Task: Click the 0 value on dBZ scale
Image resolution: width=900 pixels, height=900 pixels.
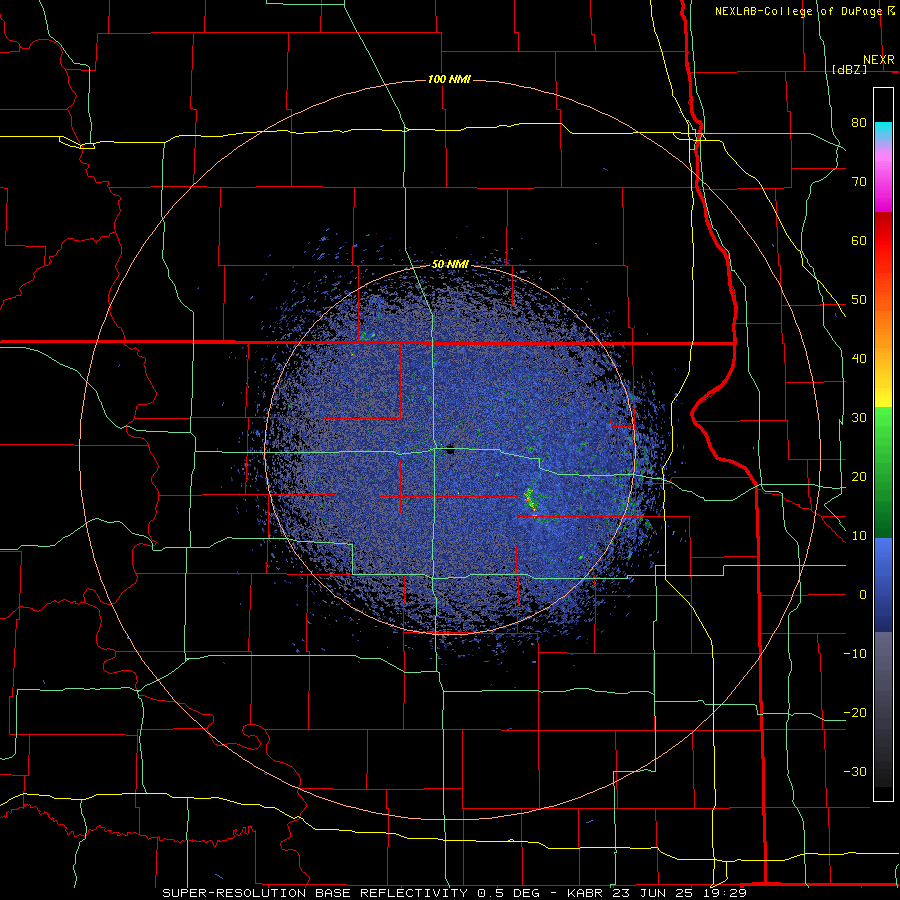Action: pos(863,595)
